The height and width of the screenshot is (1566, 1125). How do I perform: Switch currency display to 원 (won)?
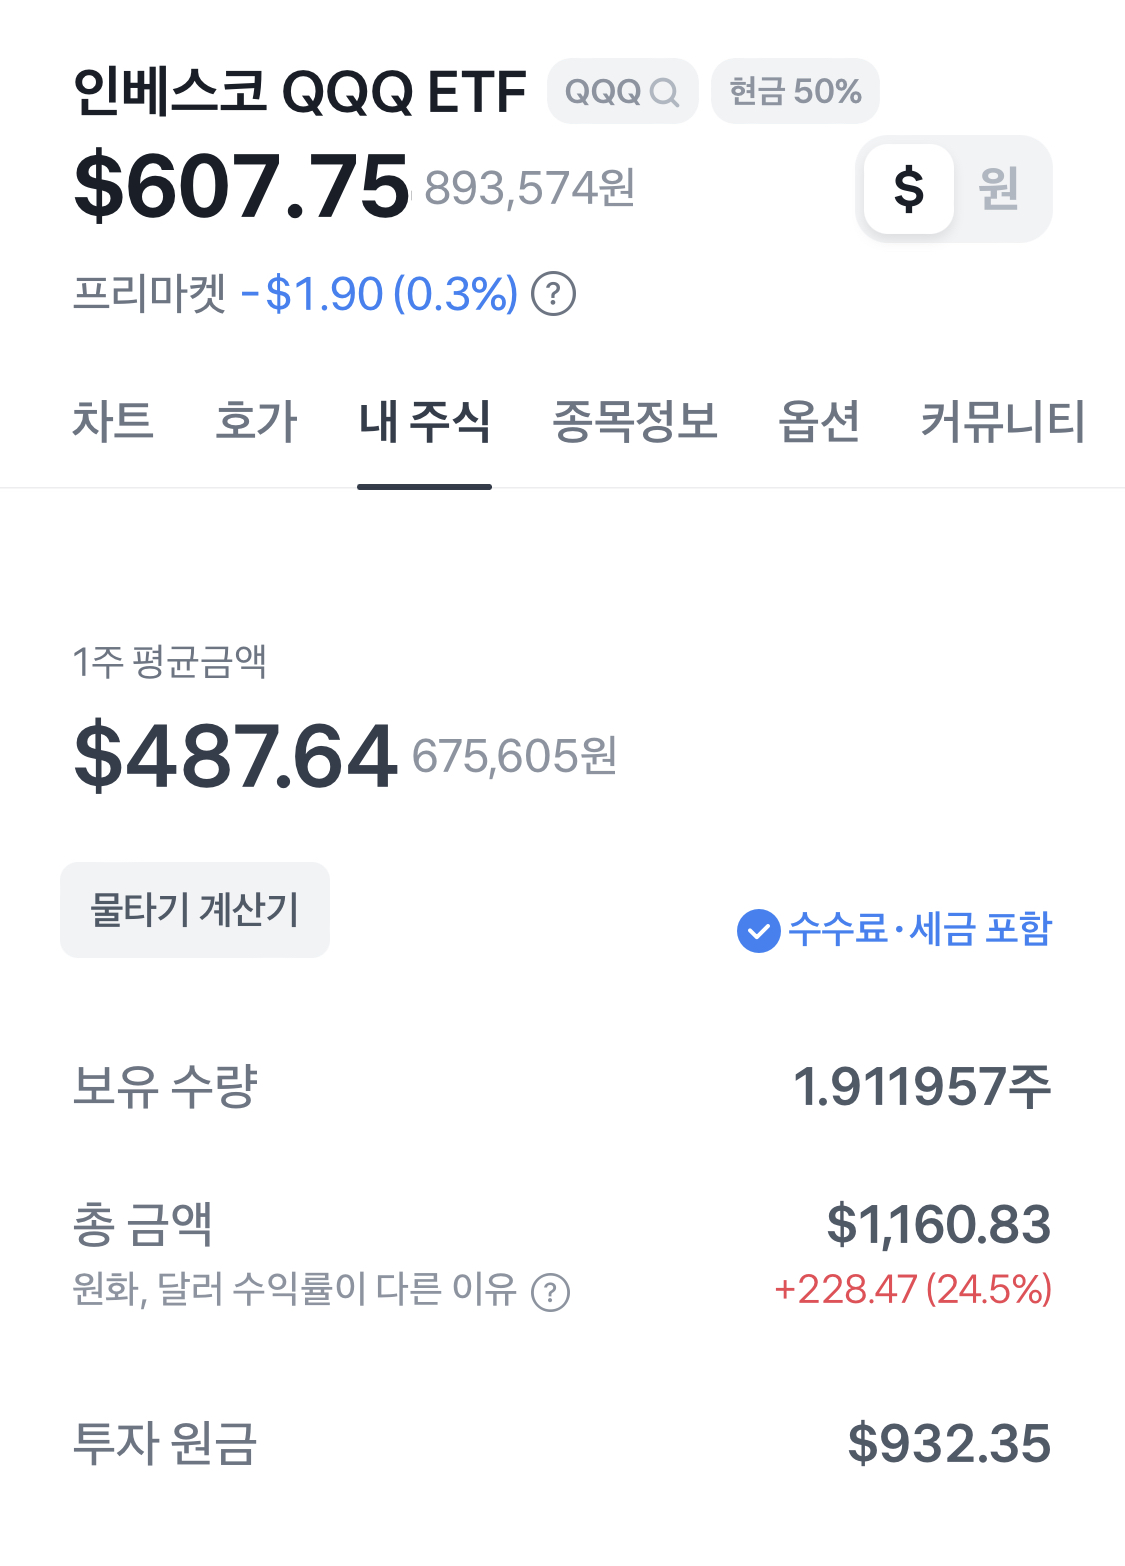tap(998, 189)
